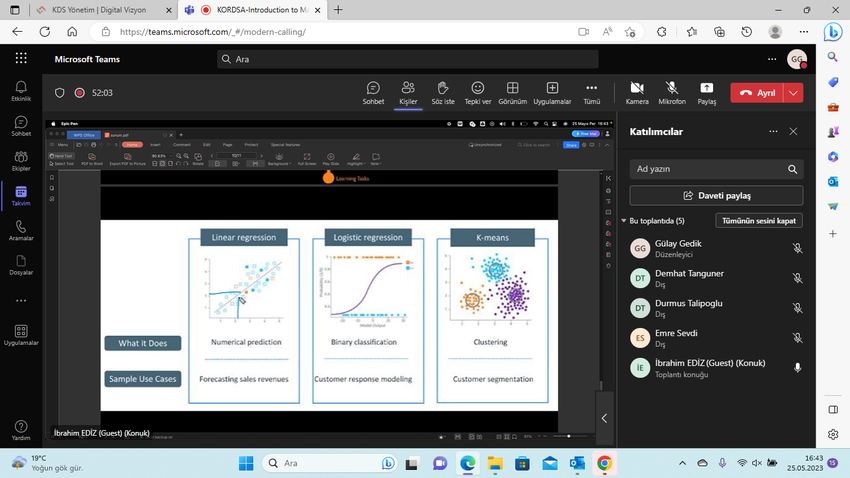Click Tümünün sesini kapat
The height and width of the screenshot is (478, 850).
pos(759,221)
